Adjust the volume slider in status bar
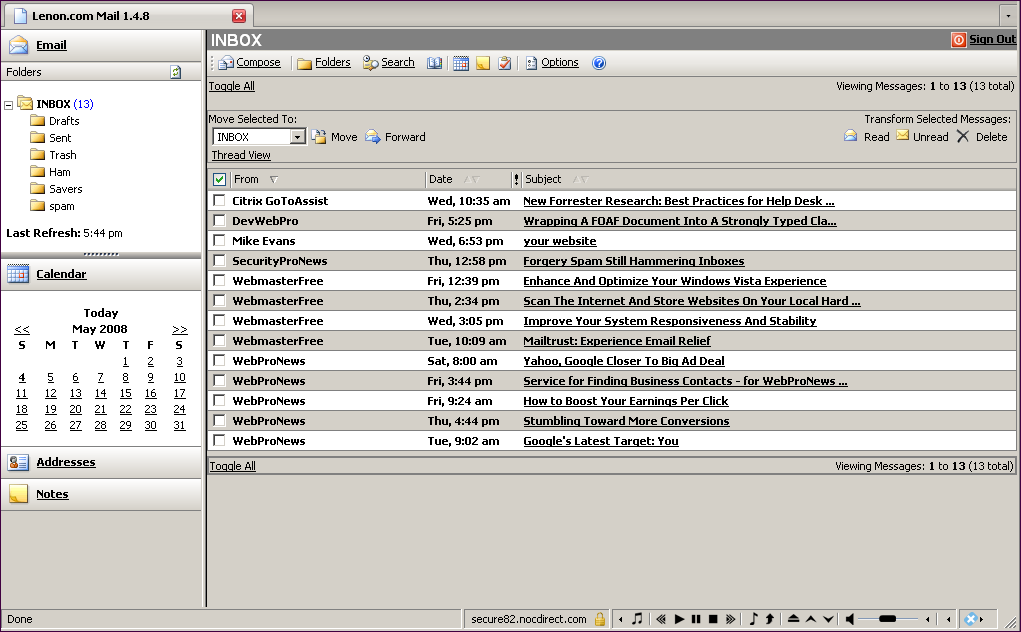This screenshot has height=632, width=1021. (887, 619)
